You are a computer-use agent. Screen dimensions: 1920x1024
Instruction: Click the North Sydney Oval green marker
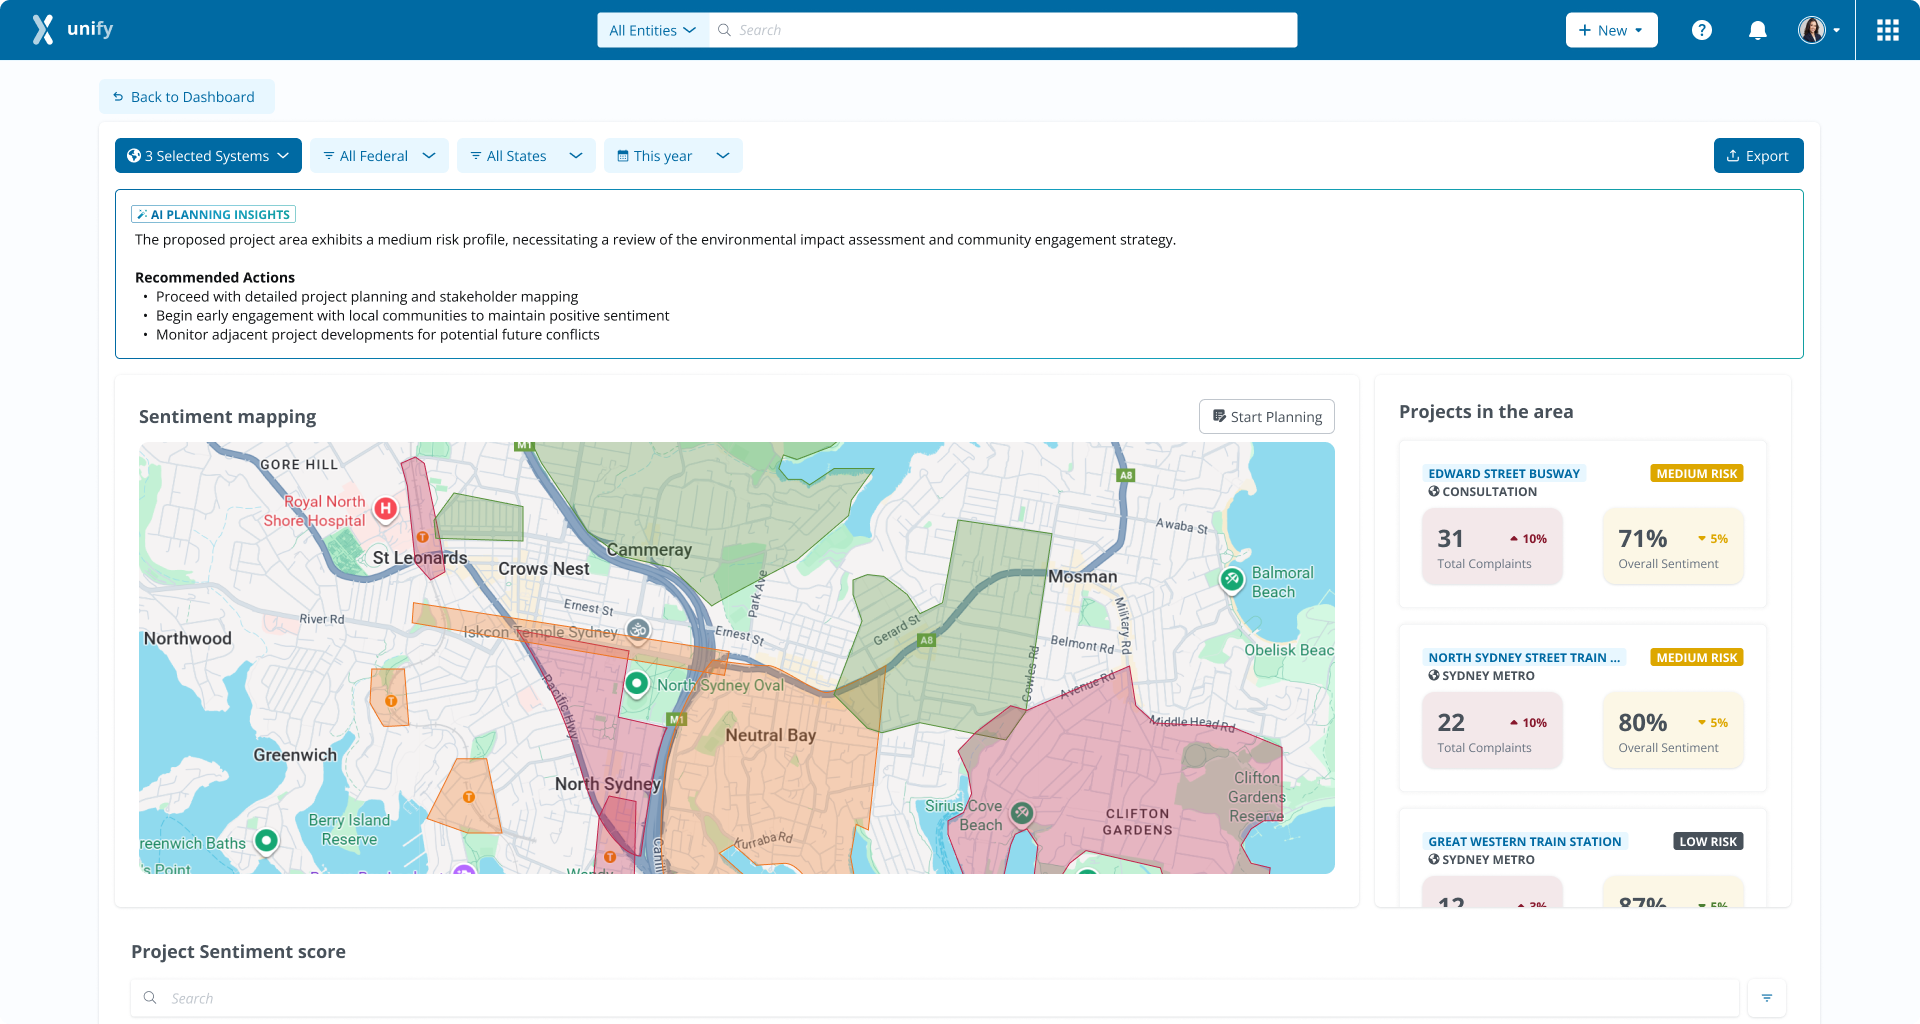(x=637, y=684)
